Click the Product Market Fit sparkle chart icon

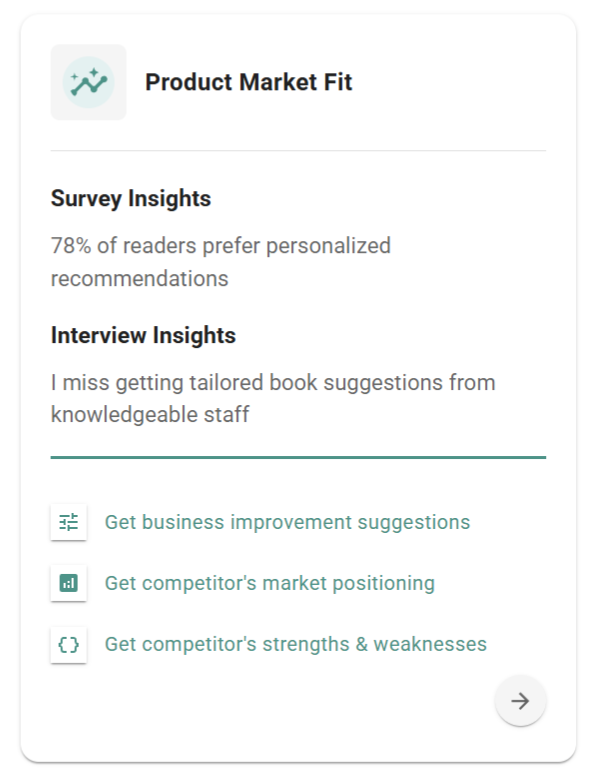pyautogui.click(x=88, y=82)
